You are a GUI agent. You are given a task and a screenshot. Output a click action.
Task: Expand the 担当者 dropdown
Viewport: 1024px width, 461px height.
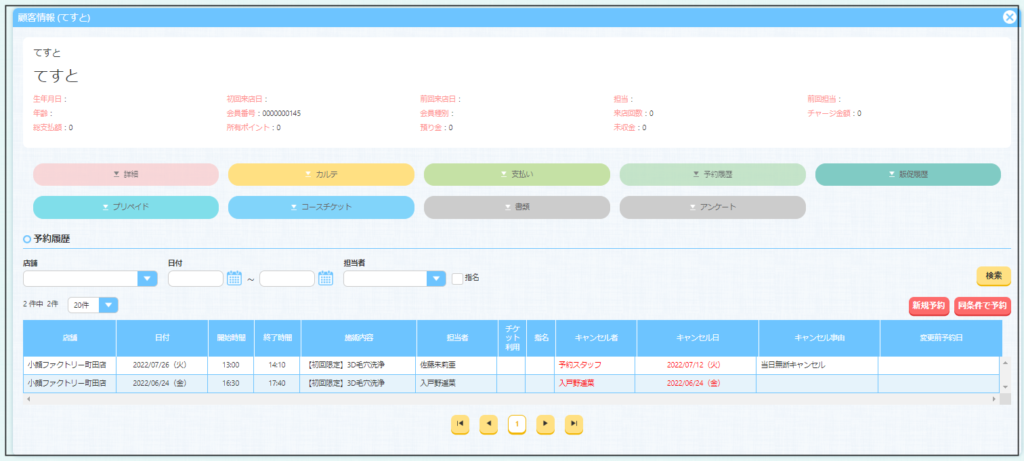tap(436, 278)
